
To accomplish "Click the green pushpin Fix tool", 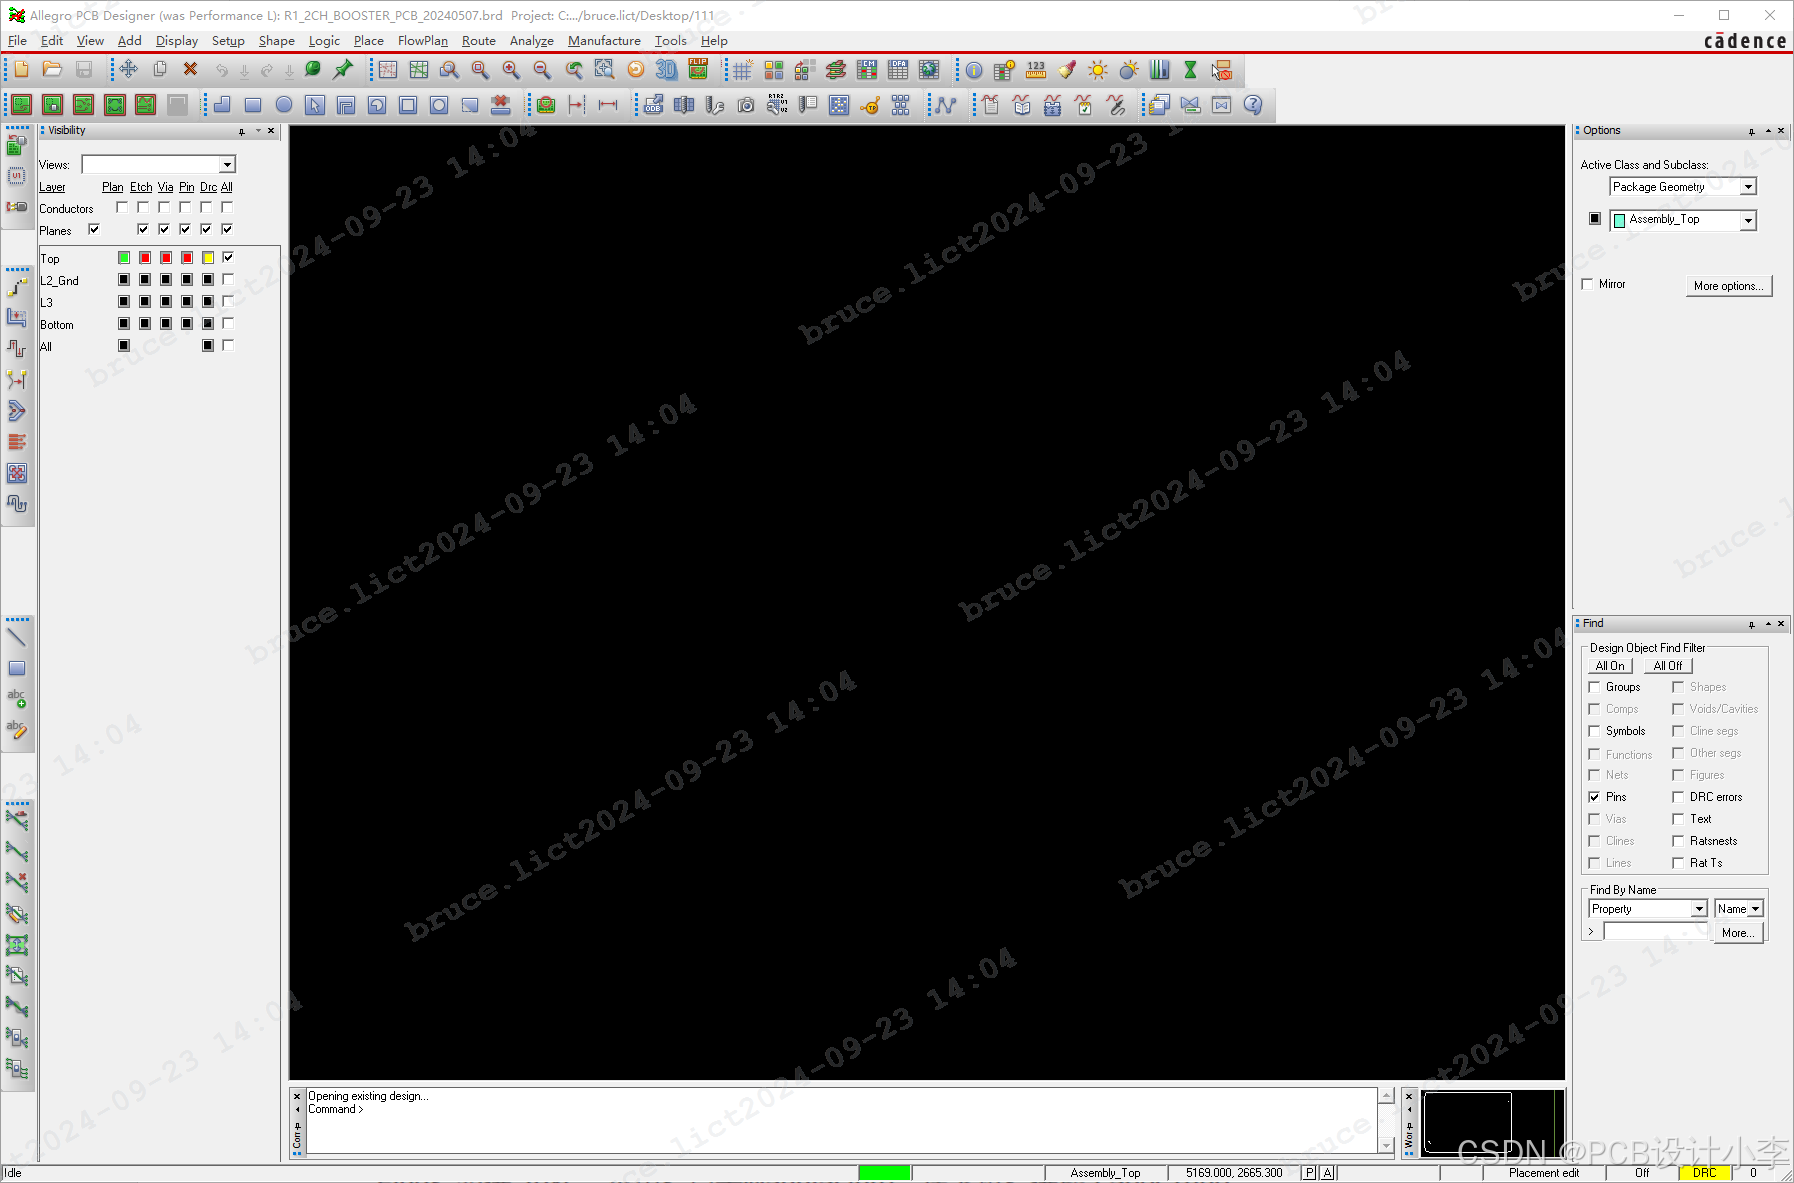I will [343, 69].
